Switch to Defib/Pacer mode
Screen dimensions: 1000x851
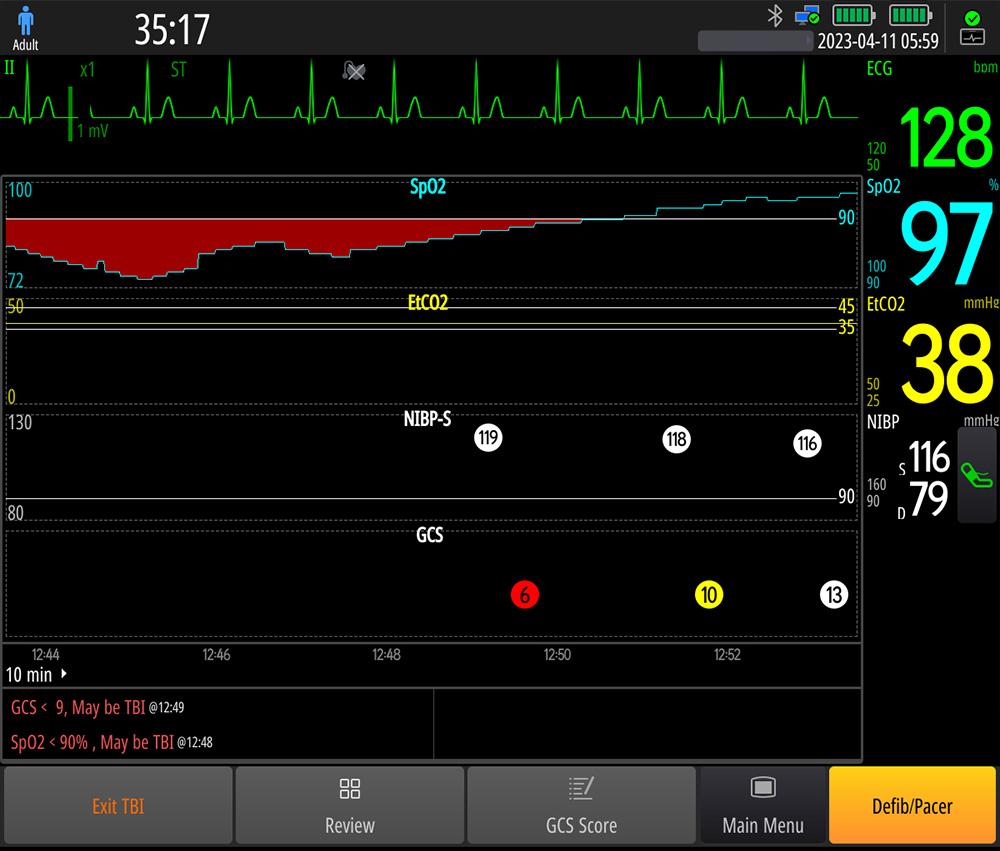(x=912, y=806)
